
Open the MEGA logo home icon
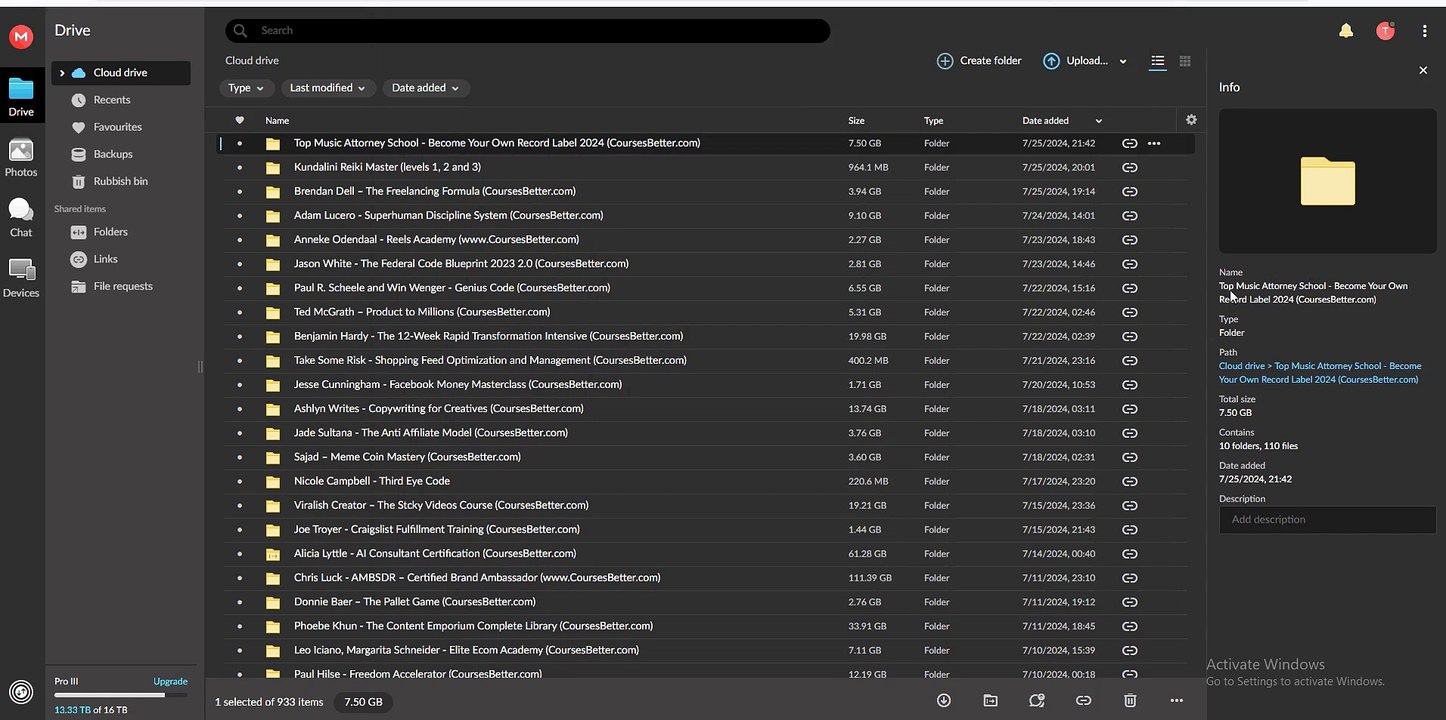(x=21, y=37)
